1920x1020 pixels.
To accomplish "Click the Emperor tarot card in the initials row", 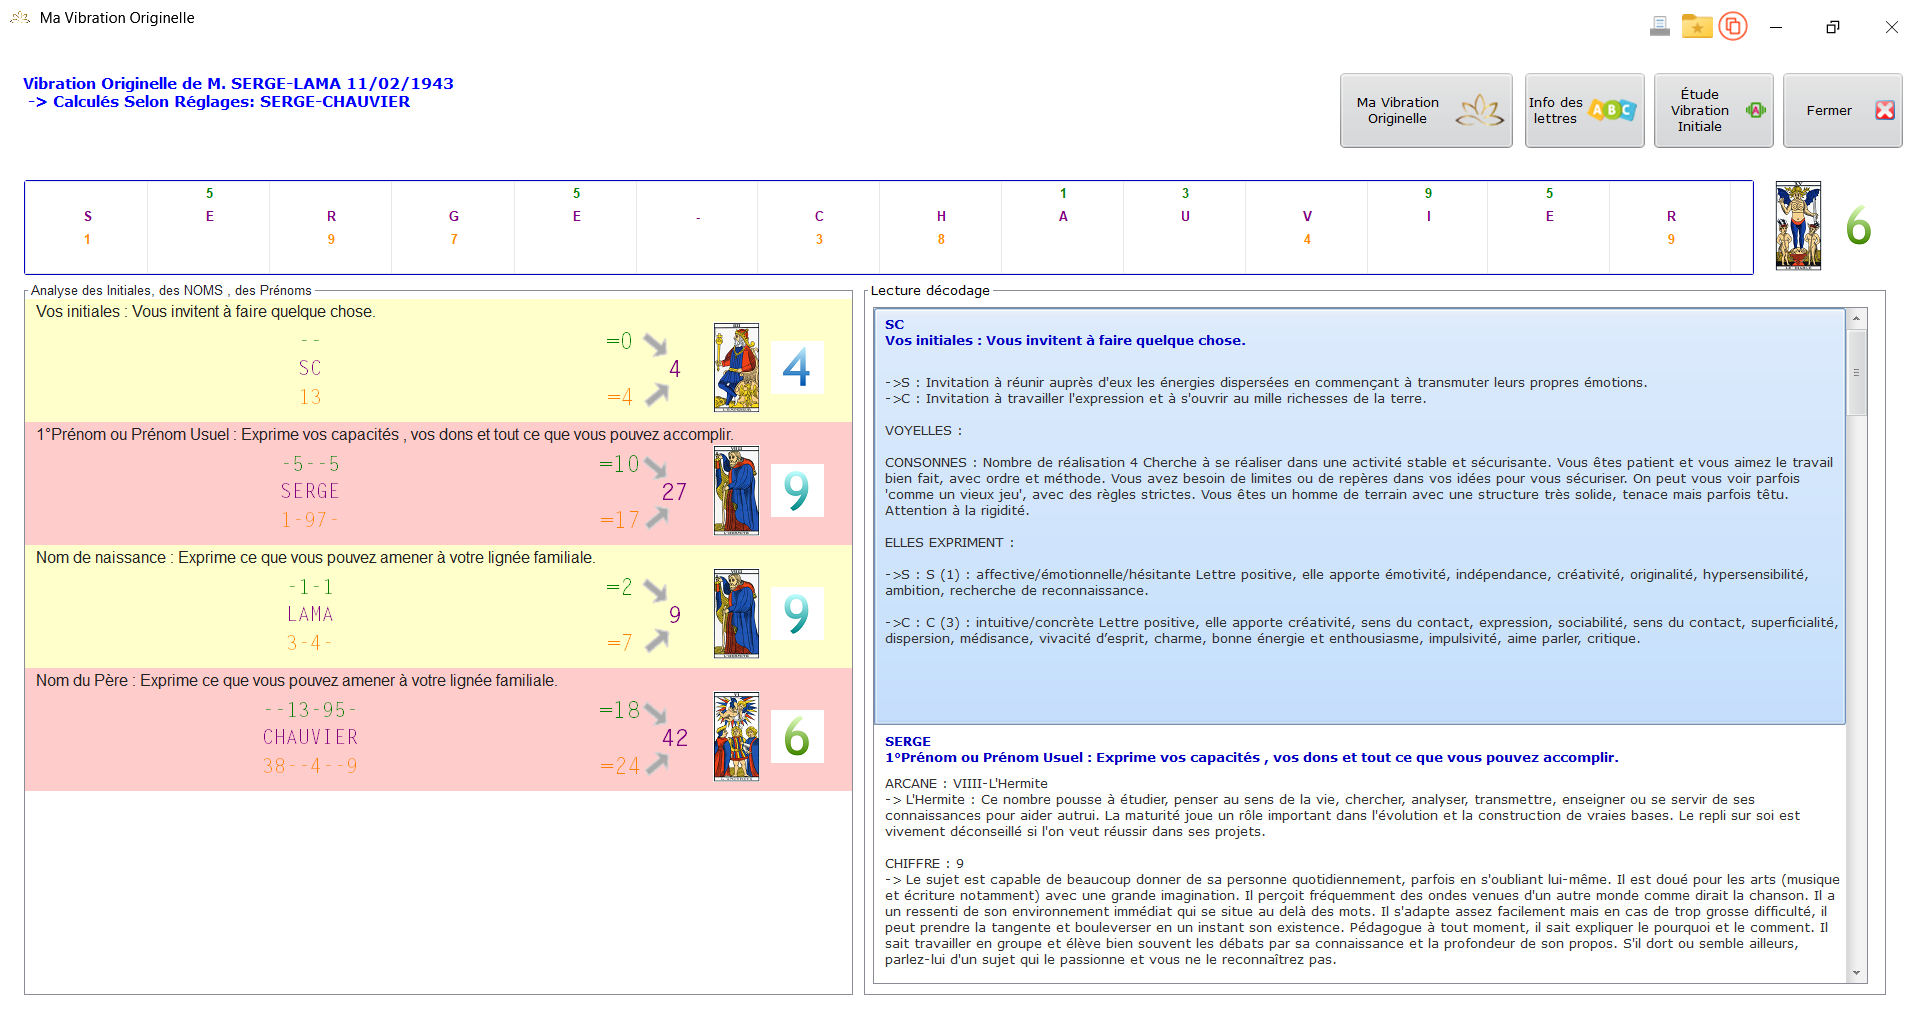I will 736,368.
